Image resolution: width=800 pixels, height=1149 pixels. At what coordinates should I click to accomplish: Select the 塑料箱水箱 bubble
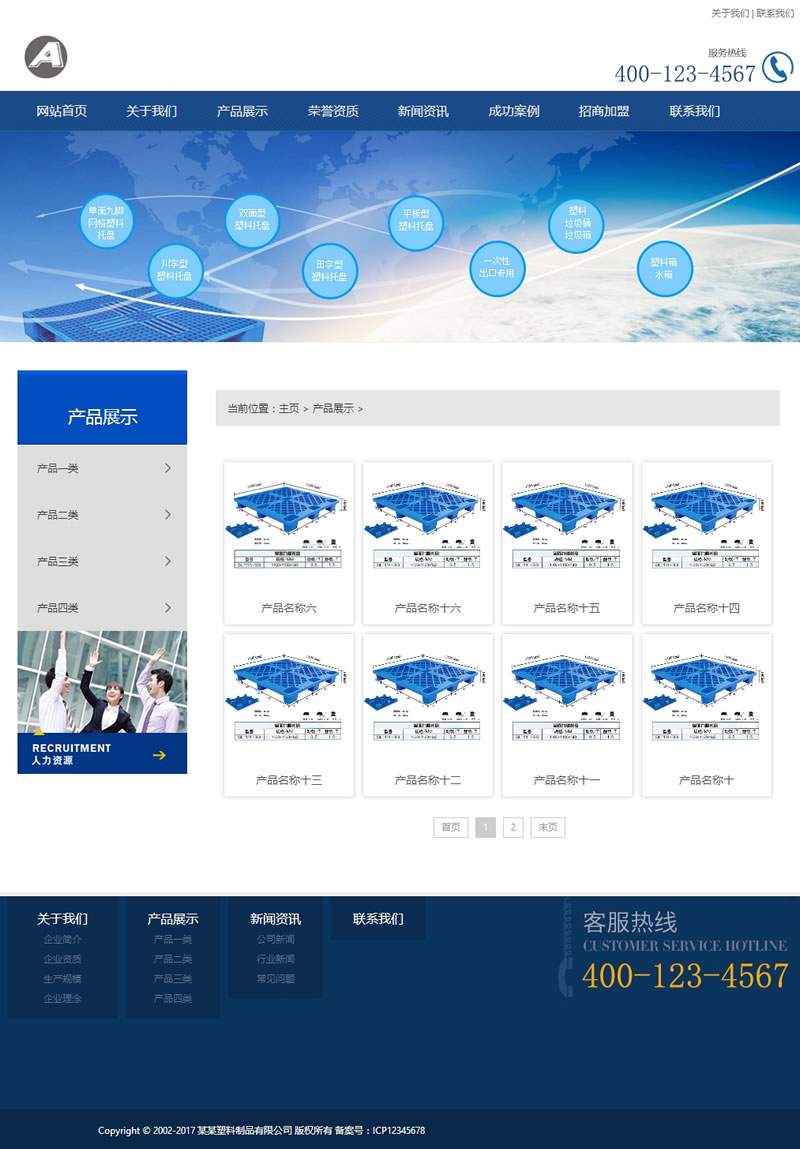click(664, 268)
